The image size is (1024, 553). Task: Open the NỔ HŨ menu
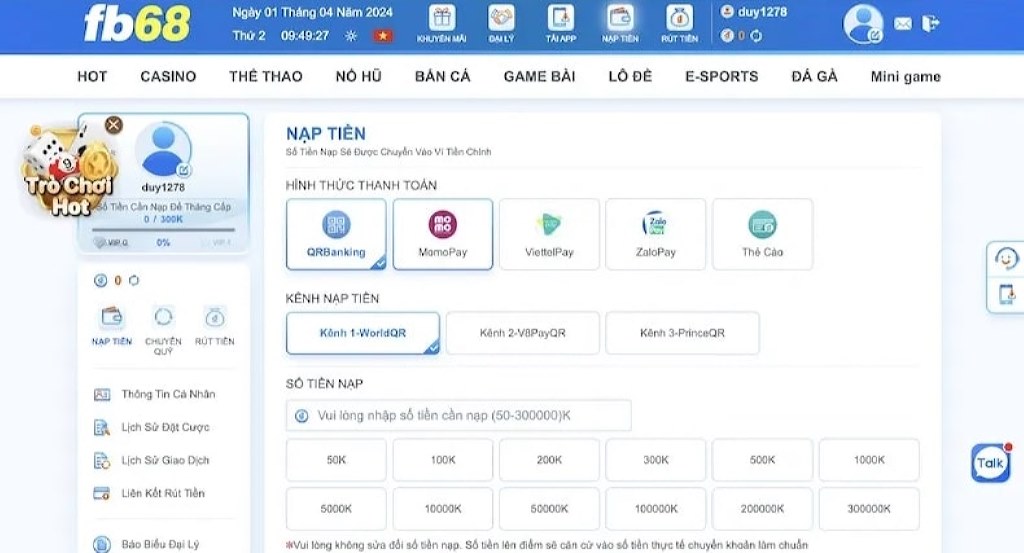[359, 76]
